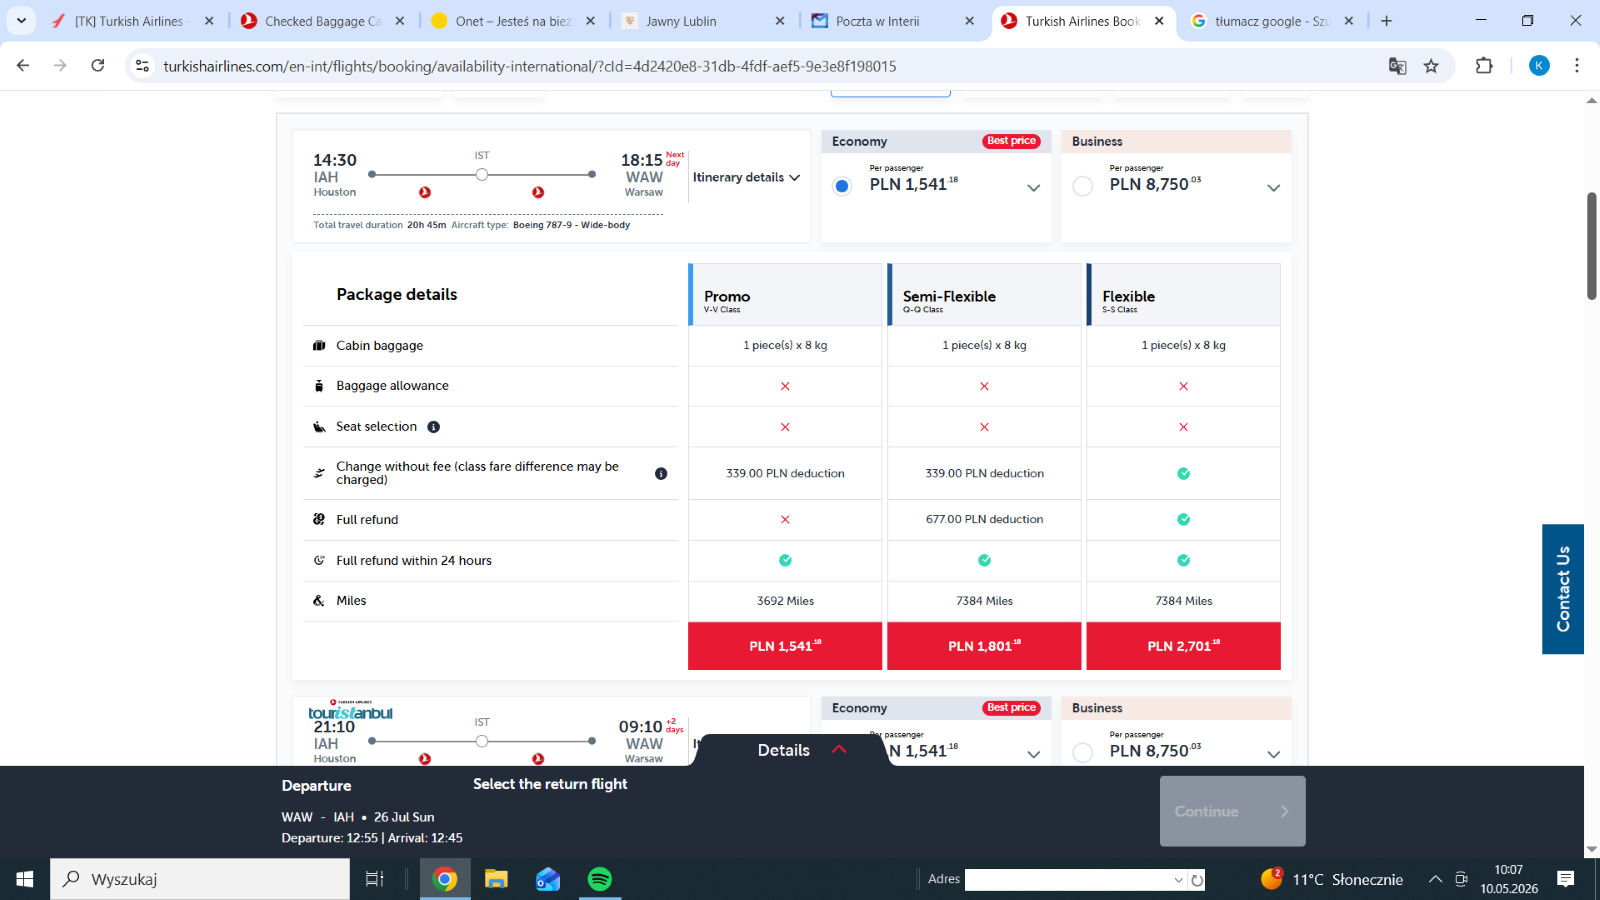
Task: Switch to the Onet – Jesteś na bieżąco tab
Action: pyautogui.click(x=512, y=21)
